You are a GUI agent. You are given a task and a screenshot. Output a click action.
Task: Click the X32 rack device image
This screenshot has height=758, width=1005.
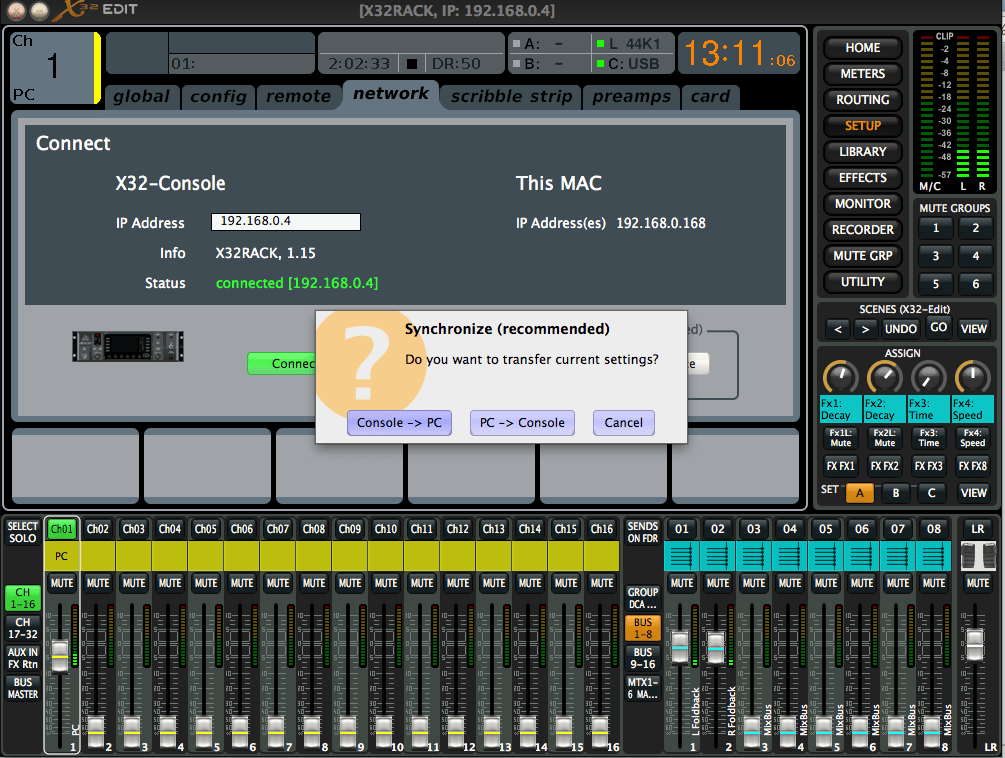pos(128,347)
